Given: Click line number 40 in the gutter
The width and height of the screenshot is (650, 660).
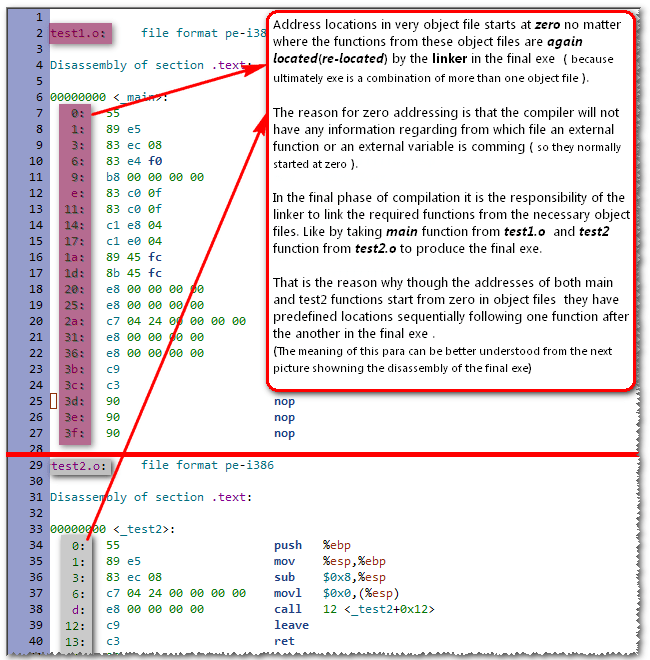Looking at the screenshot, I should click(36, 641).
